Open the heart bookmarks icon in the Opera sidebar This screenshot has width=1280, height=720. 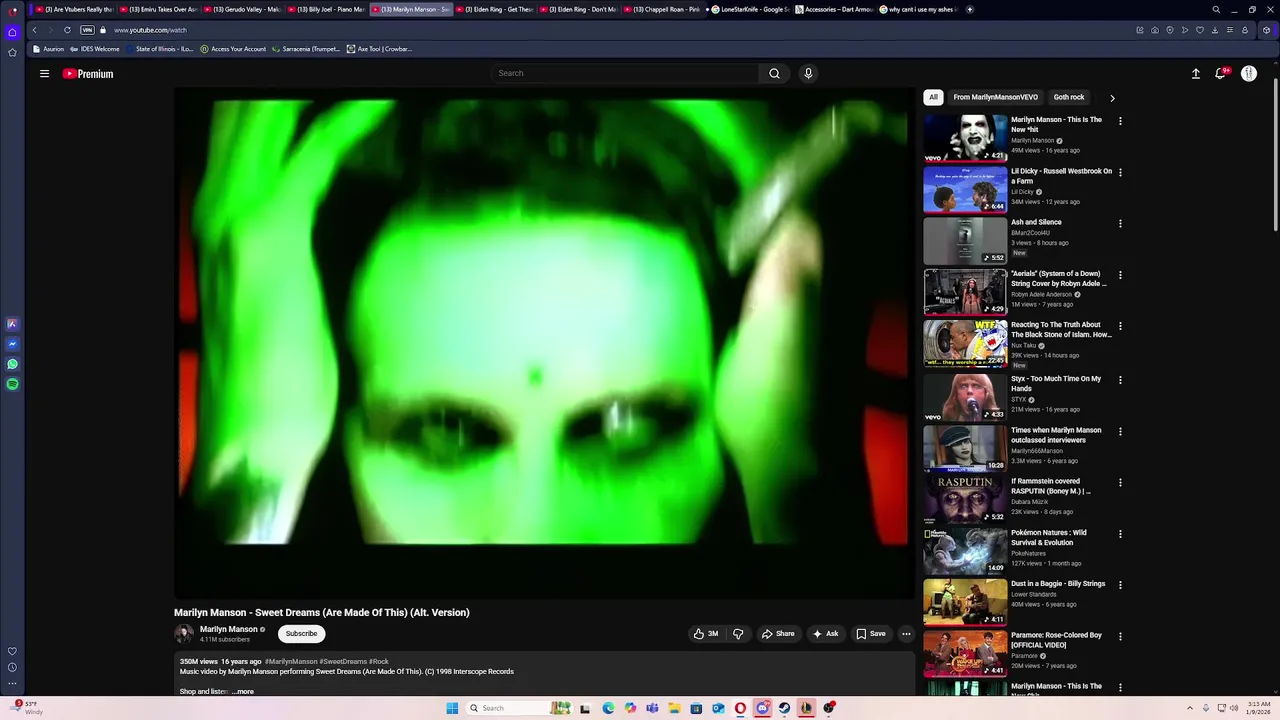point(12,651)
